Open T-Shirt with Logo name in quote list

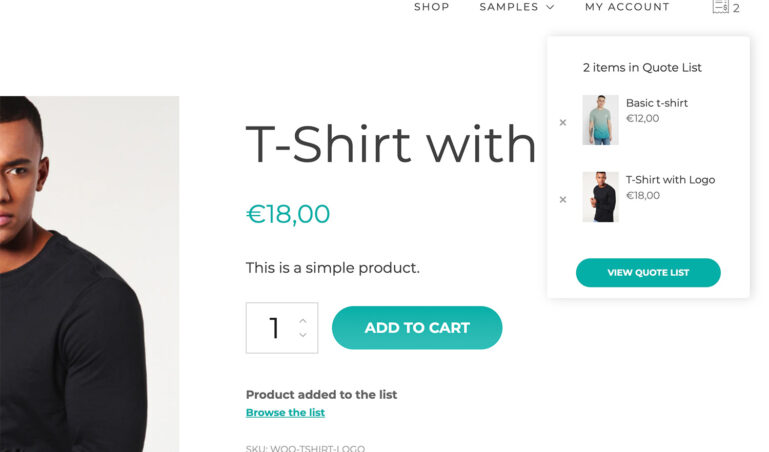pos(670,180)
